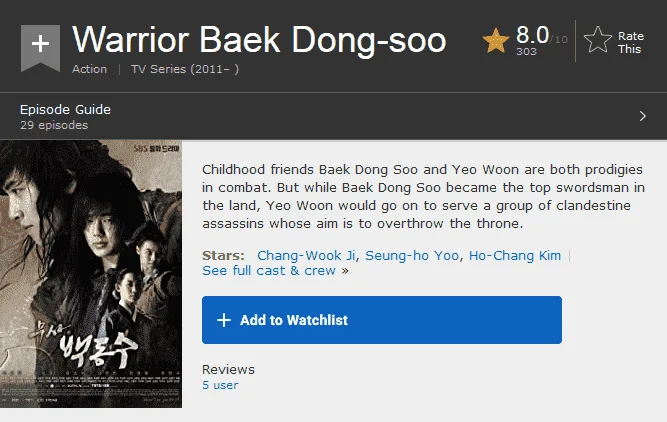Open Seung-ho Yoo's actor page
Viewport: 667px width, 422px height.
tap(412, 255)
